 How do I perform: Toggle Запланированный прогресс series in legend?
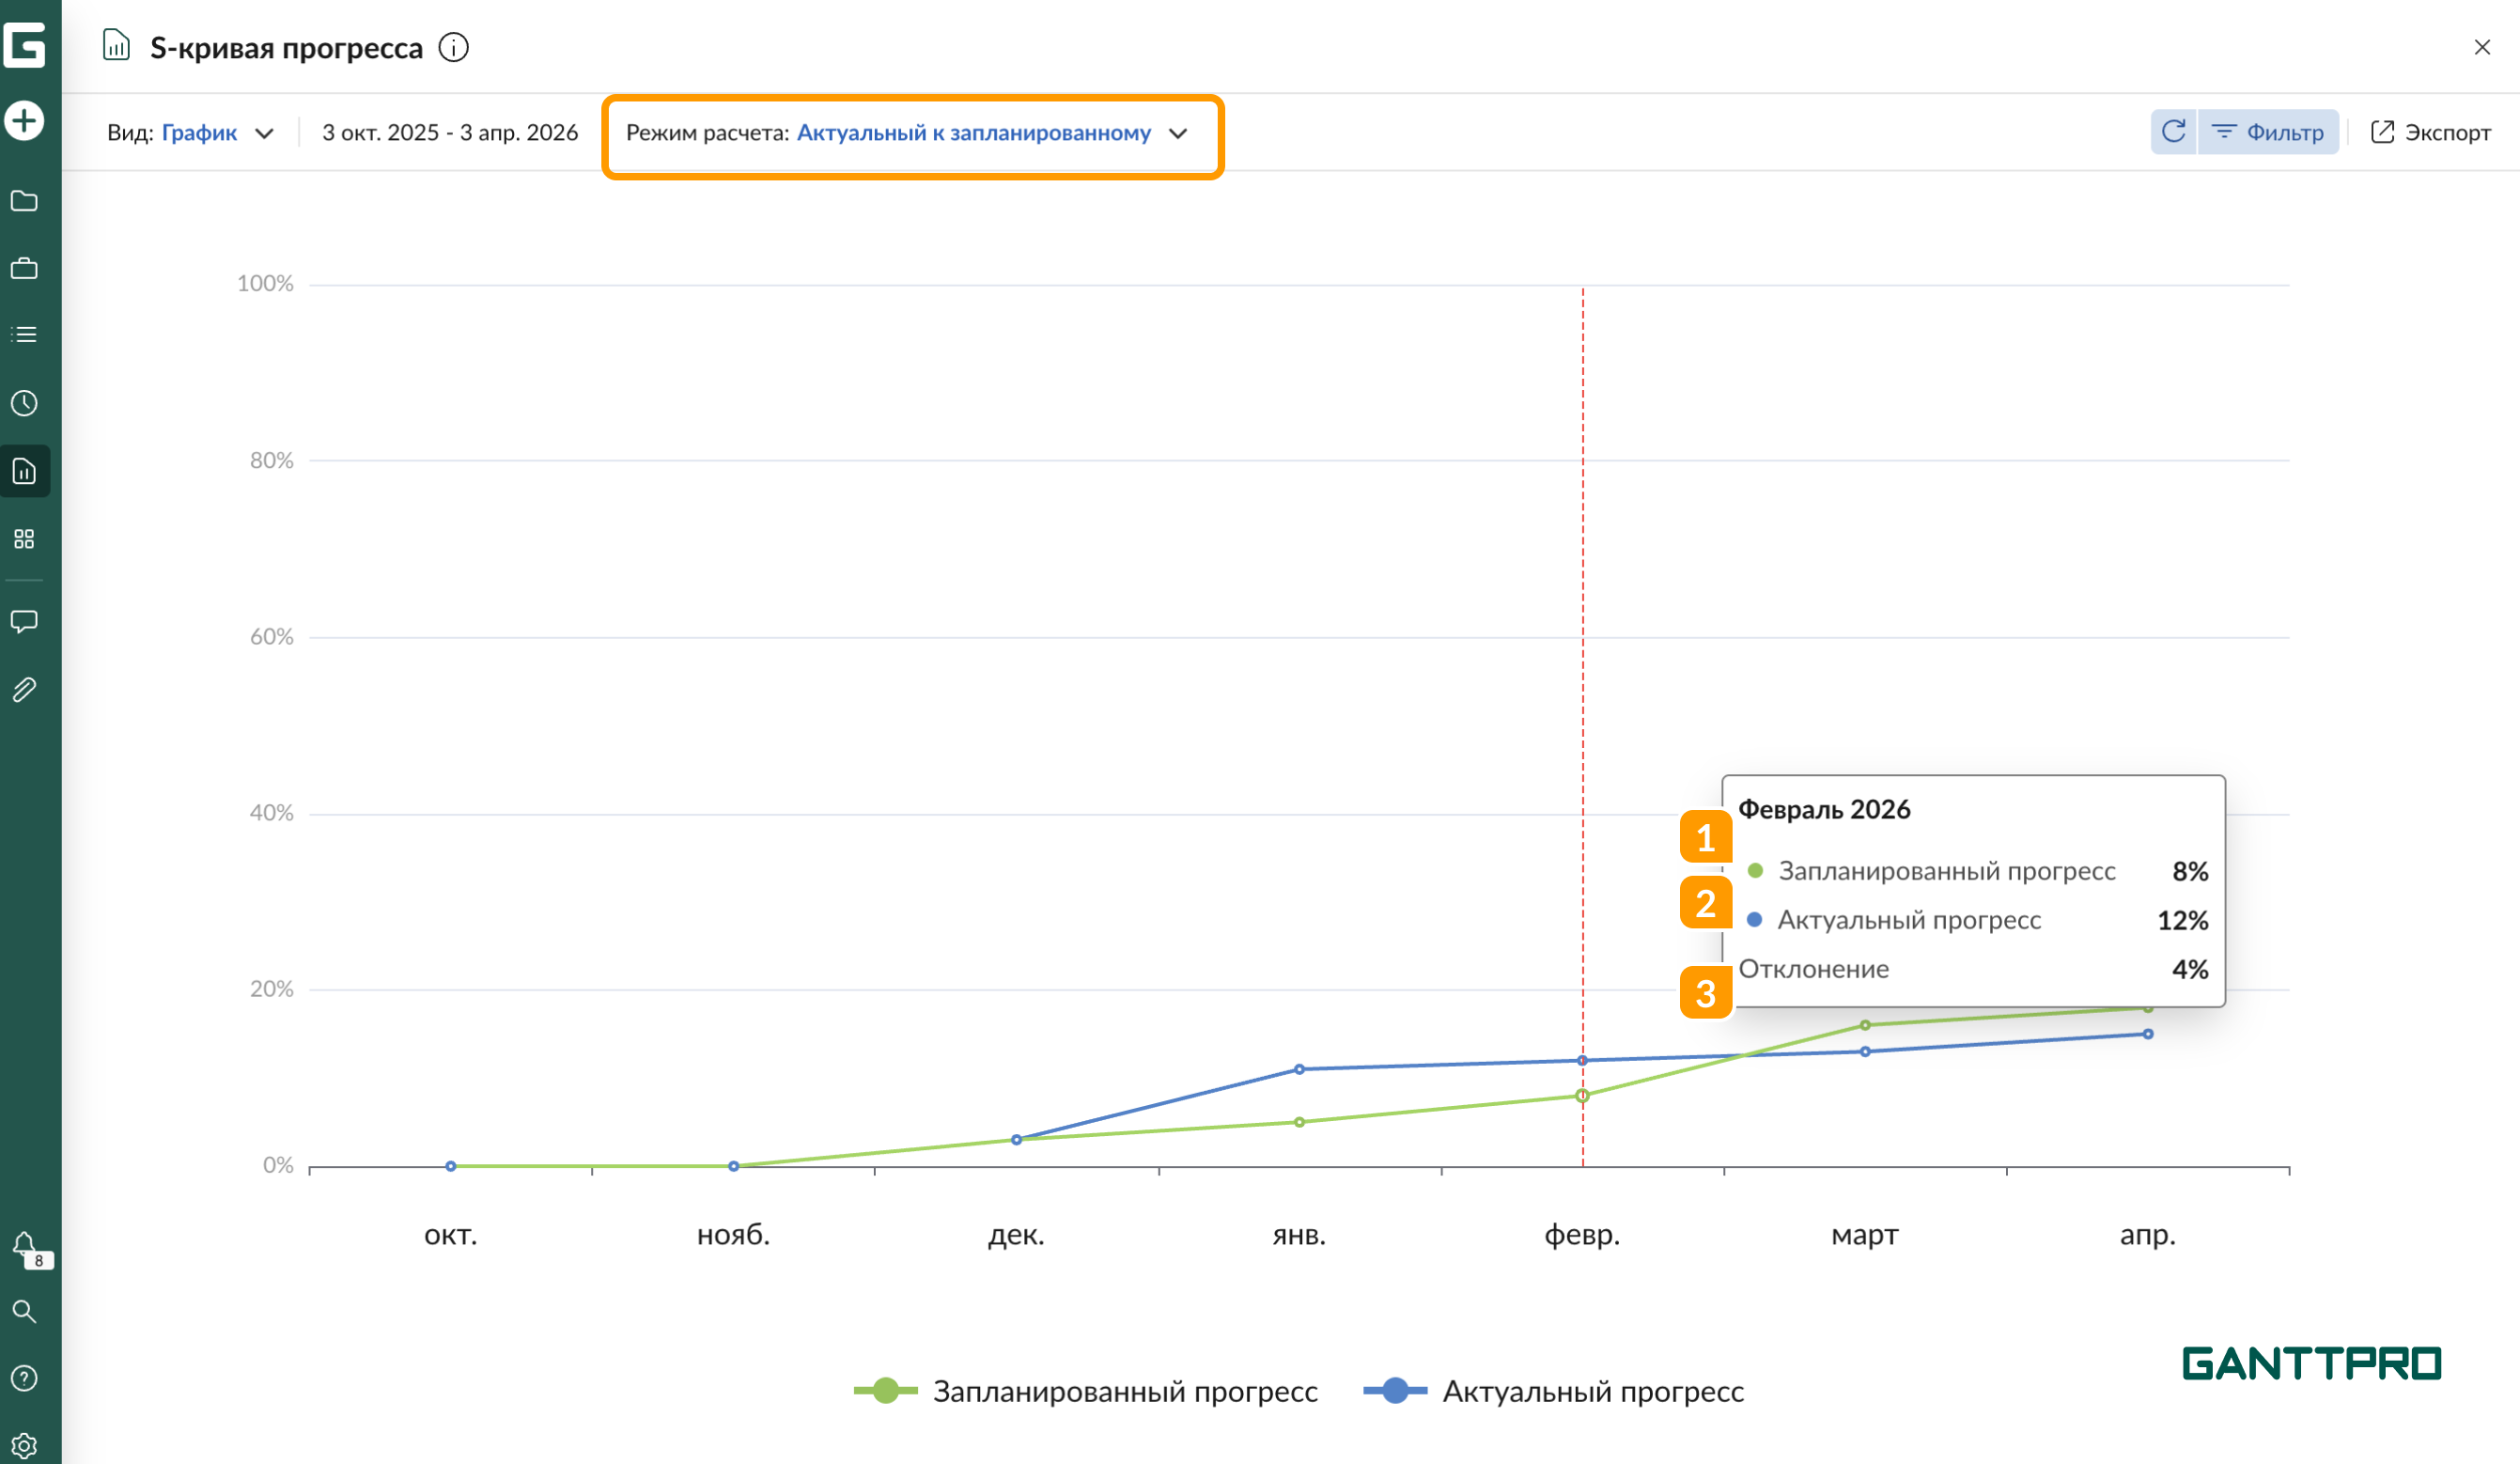[x=1086, y=1391]
